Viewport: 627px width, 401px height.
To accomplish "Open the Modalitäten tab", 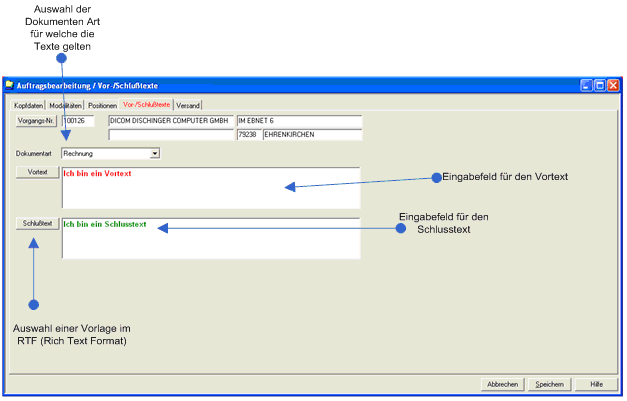I will [66, 106].
